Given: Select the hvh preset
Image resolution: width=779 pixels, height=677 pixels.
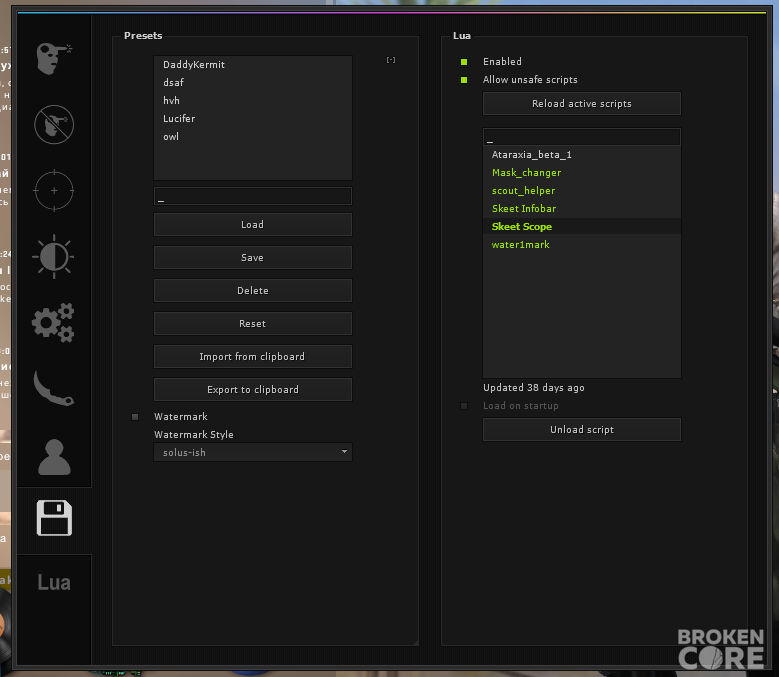Looking at the screenshot, I should click(253, 101).
